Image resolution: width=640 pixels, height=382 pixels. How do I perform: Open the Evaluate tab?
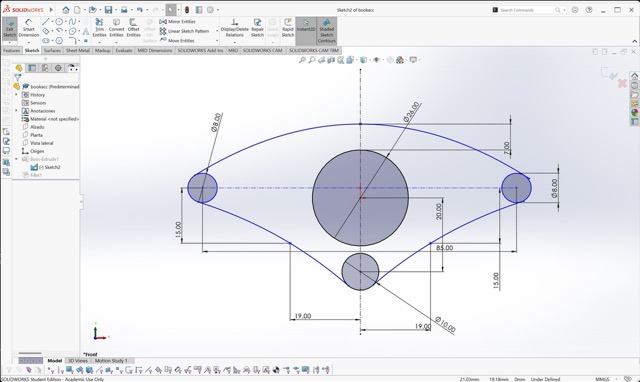click(x=124, y=51)
